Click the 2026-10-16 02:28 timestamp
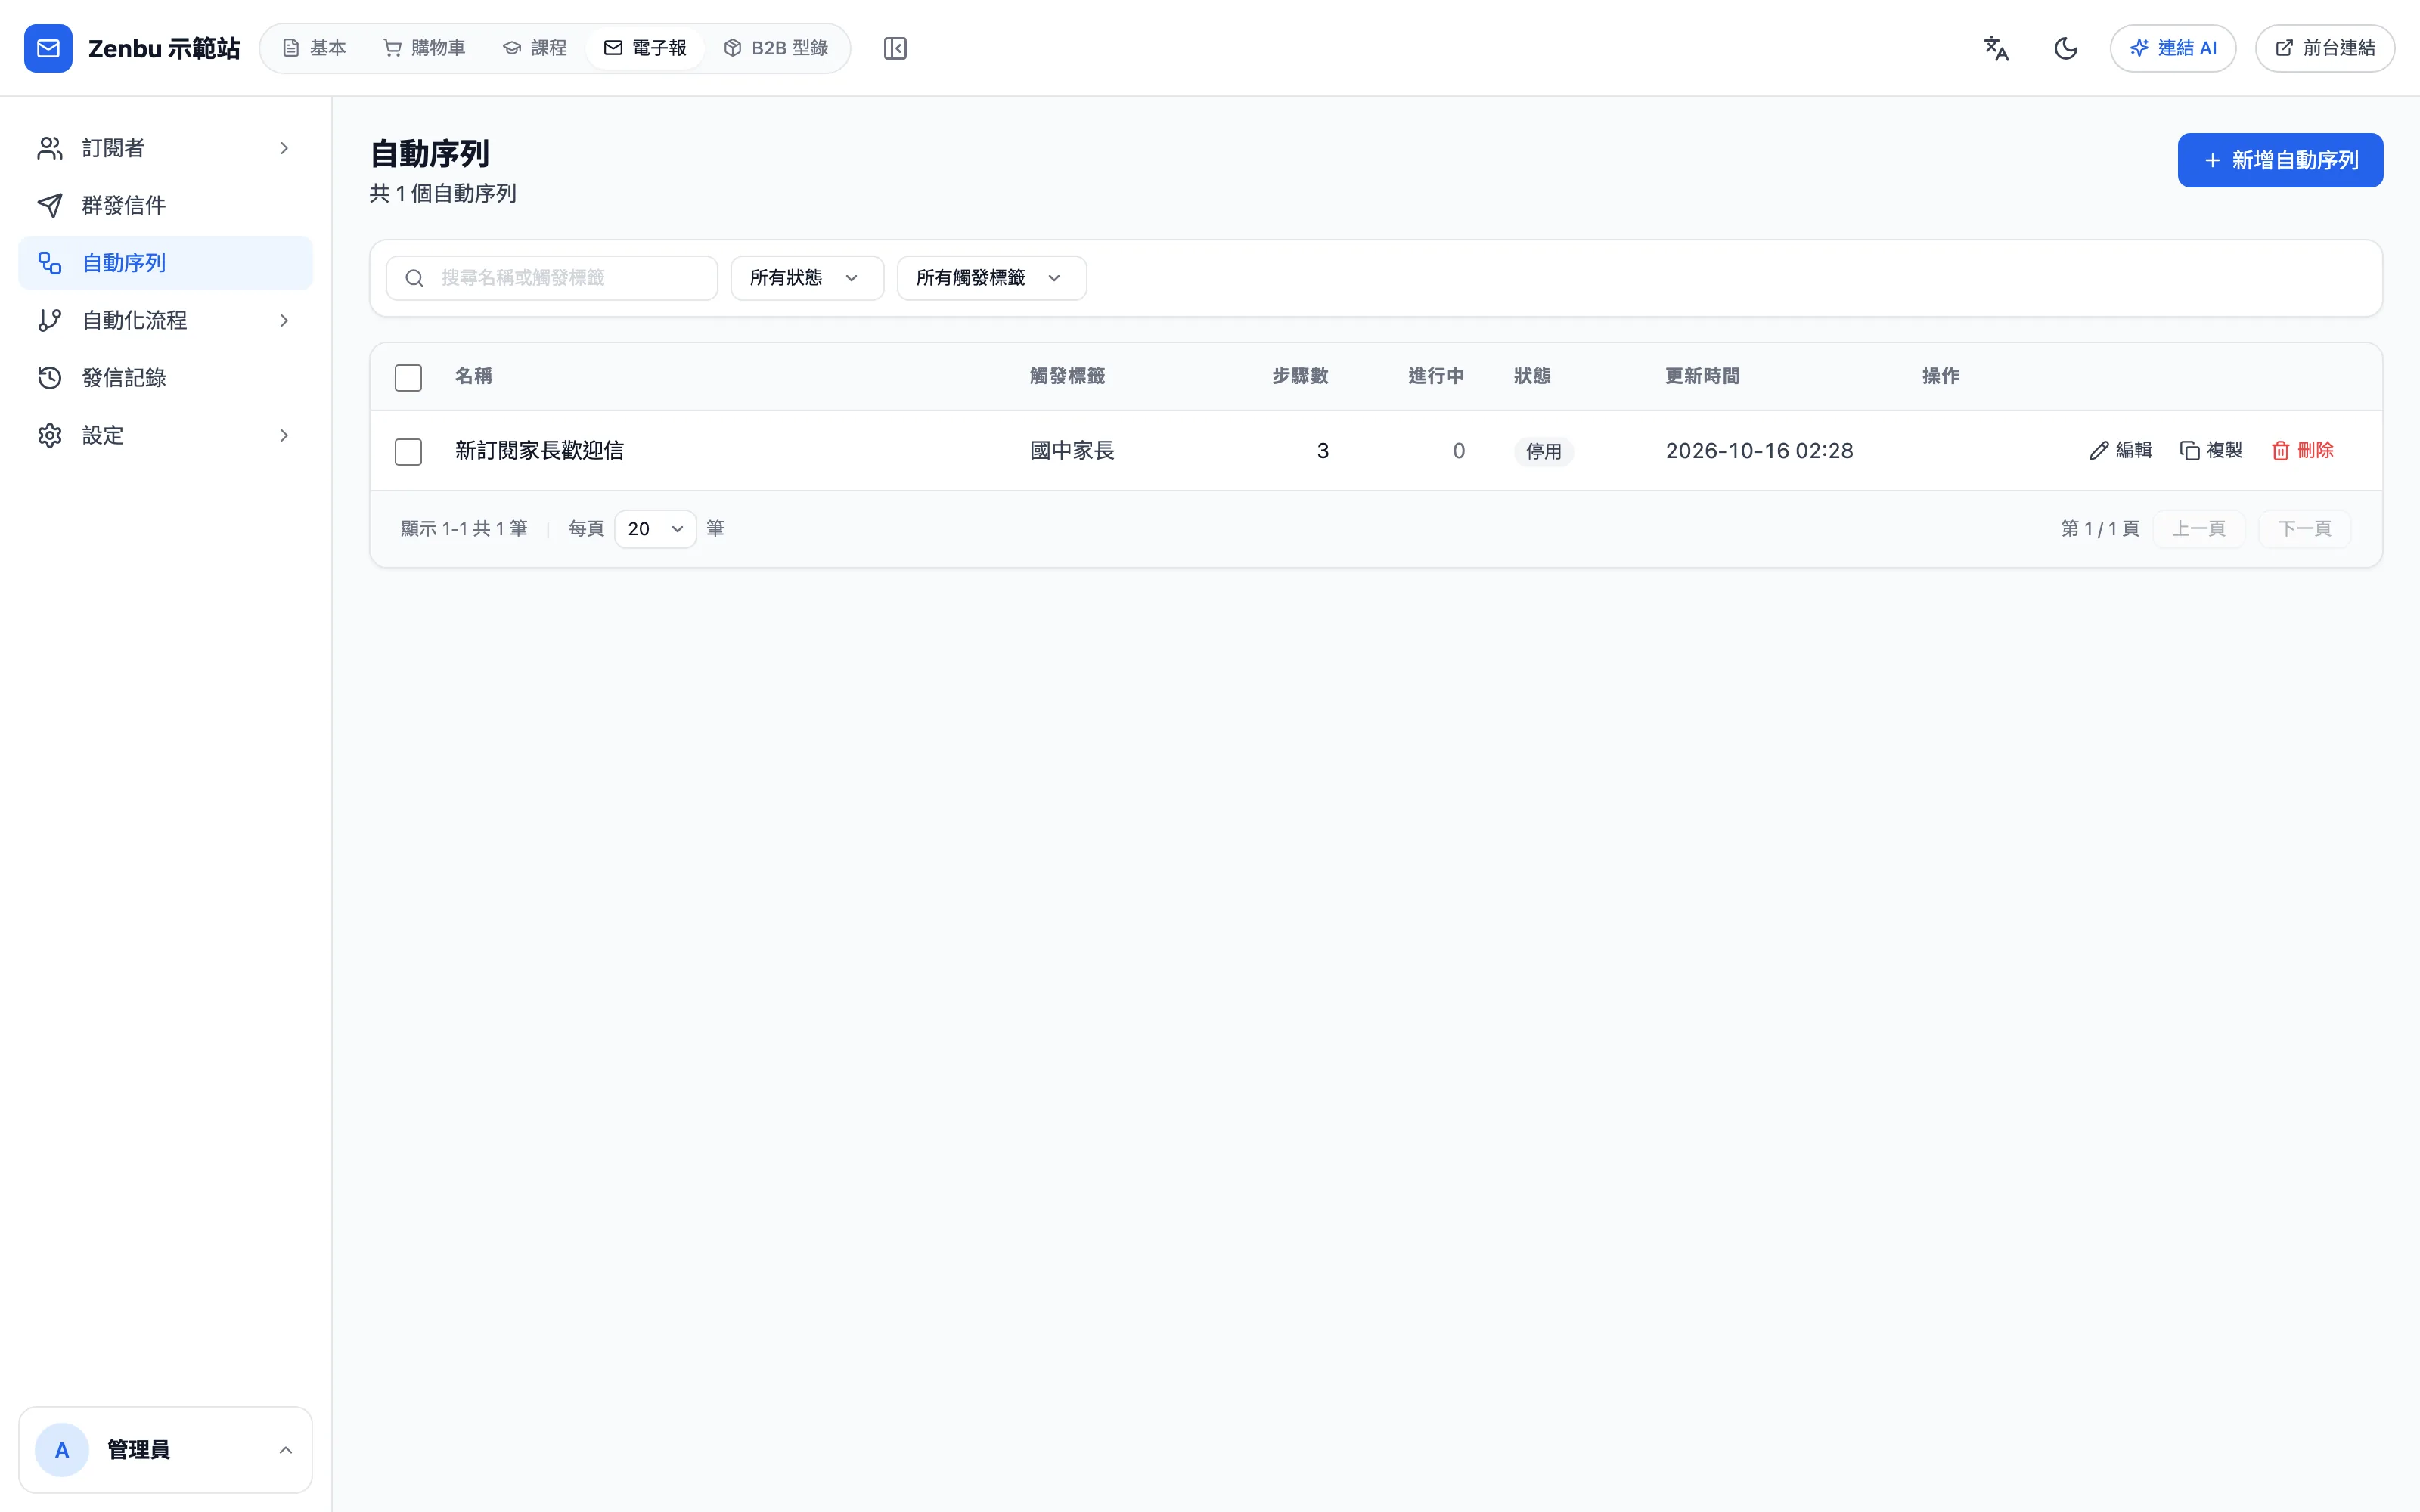The width and height of the screenshot is (2420, 1512). [1759, 451]
